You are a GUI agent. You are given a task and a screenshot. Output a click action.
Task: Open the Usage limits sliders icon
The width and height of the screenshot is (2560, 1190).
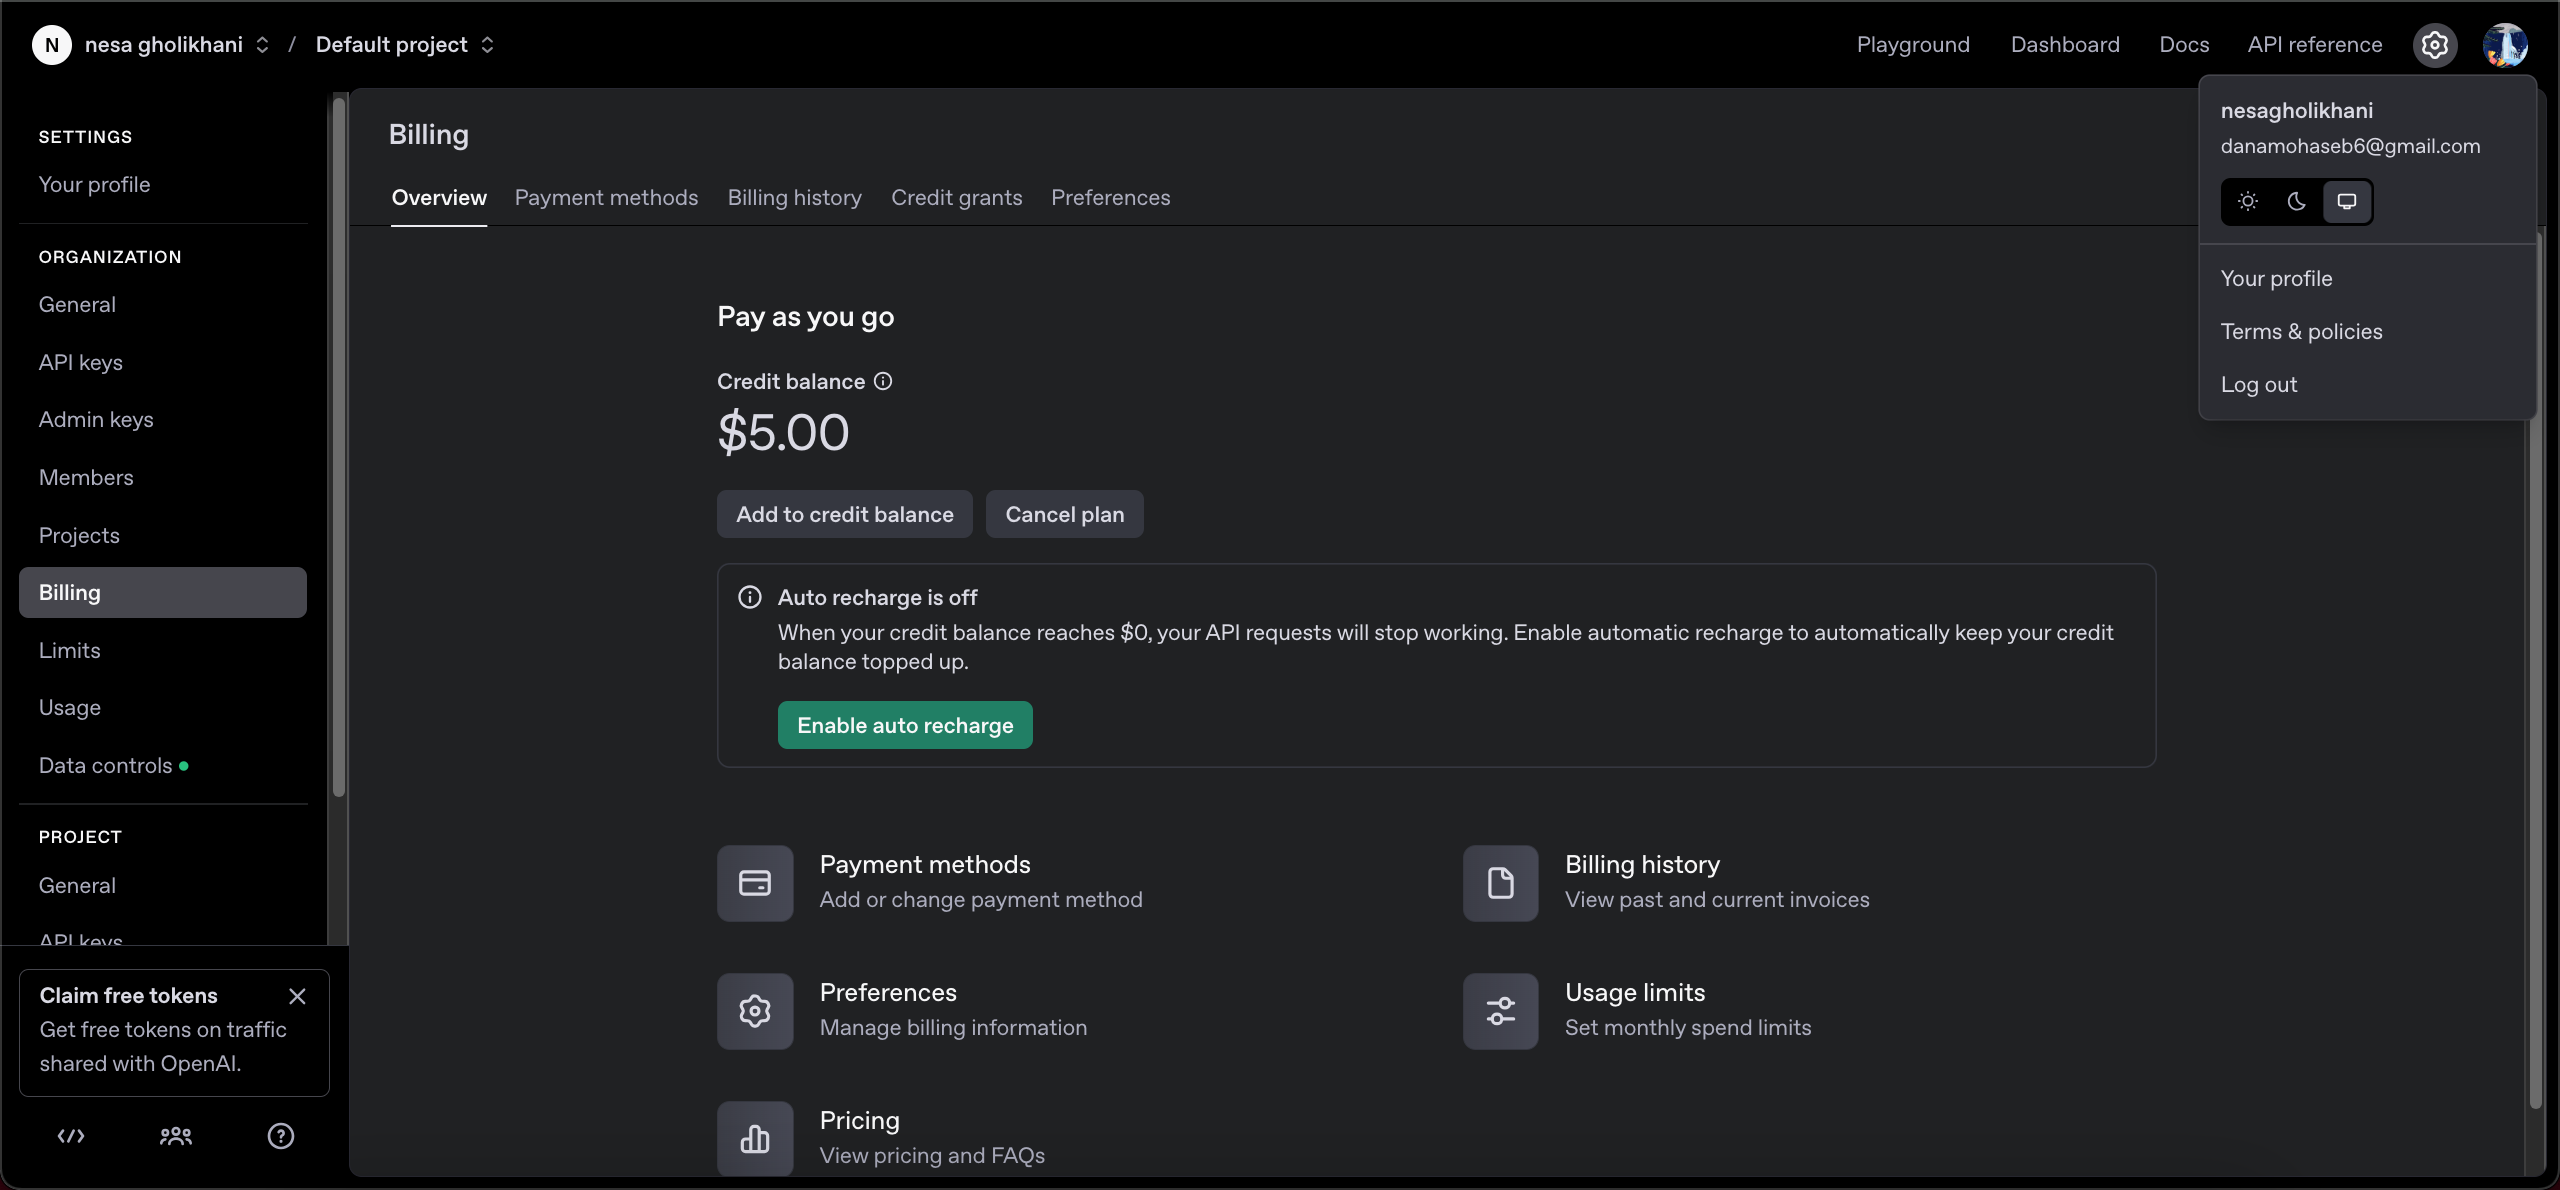click(1500, 1011)
